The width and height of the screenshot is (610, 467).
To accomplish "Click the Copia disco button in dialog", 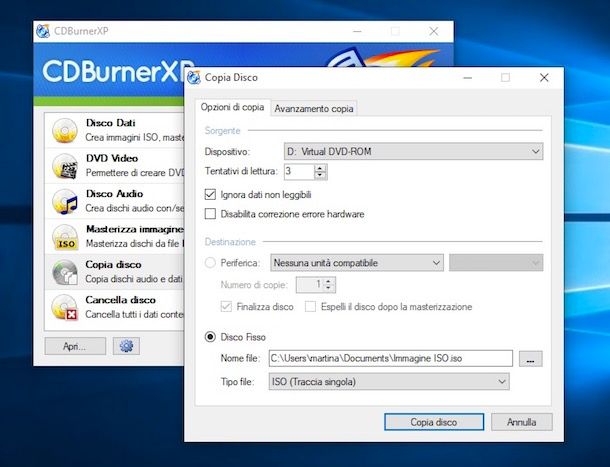I will (434, 422).
